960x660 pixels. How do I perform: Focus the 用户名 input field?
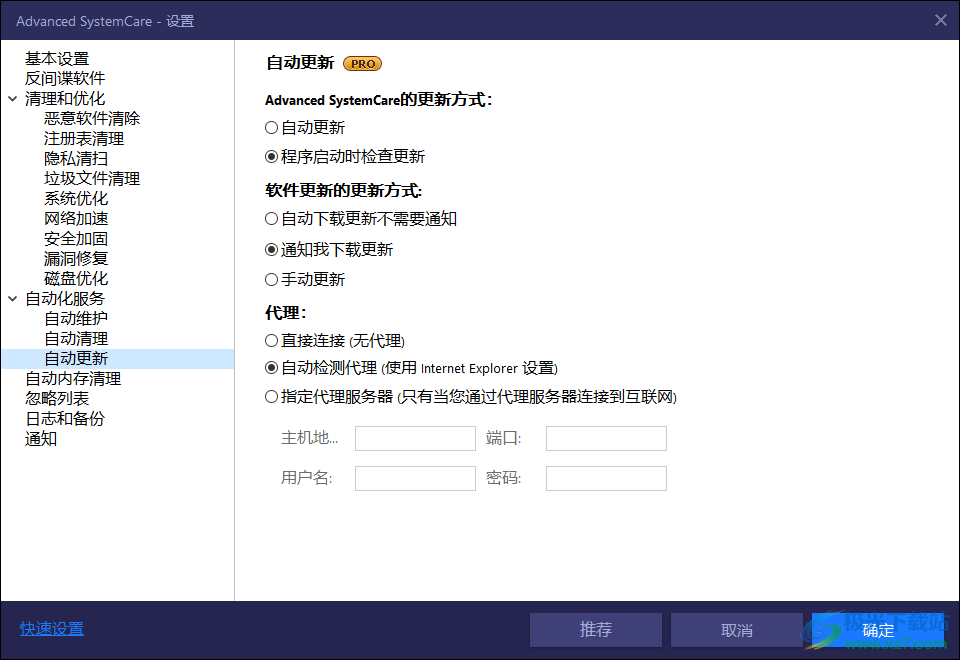(x=415, y=478)
